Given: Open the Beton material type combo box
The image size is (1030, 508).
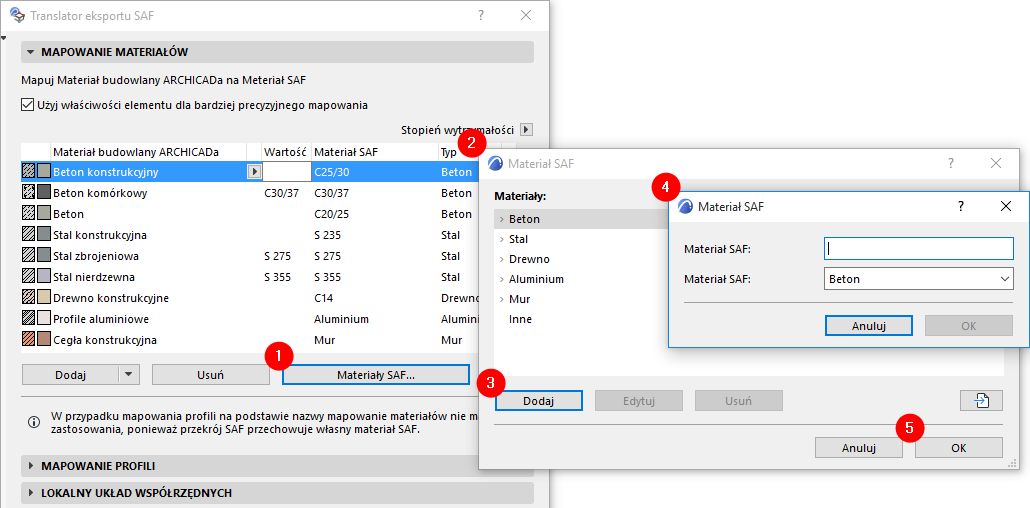Looking at the screenshot, I should pos(918,279).
